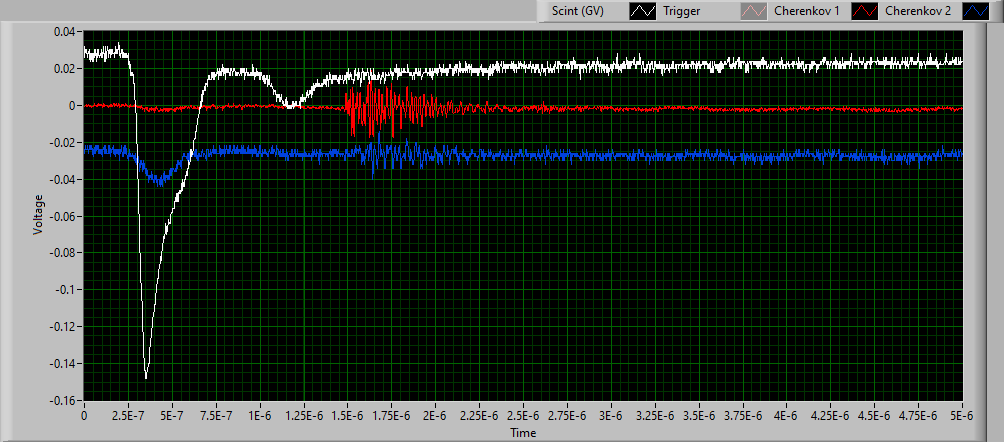1004x442 pixels.
Task: Select the Cherenkov 2 legend label
Action: tap(917, 11)
